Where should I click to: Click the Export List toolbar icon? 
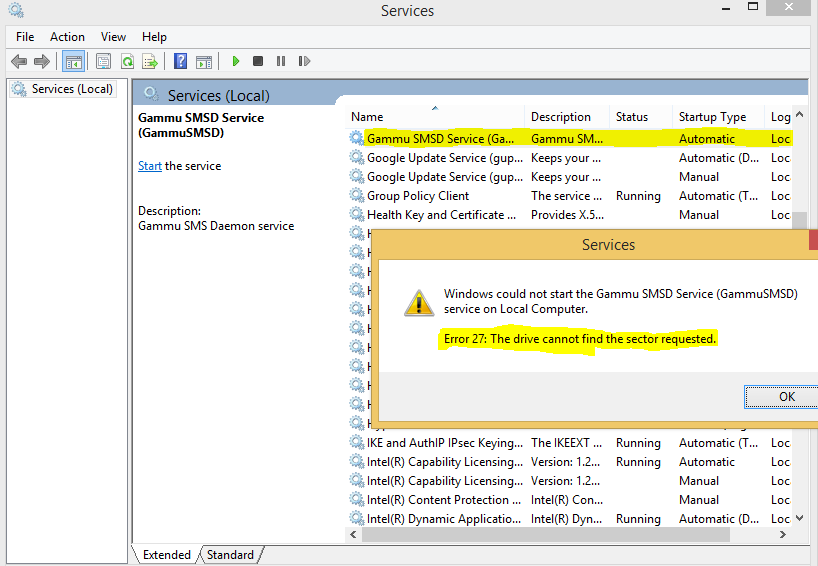[x=150, y=62]
